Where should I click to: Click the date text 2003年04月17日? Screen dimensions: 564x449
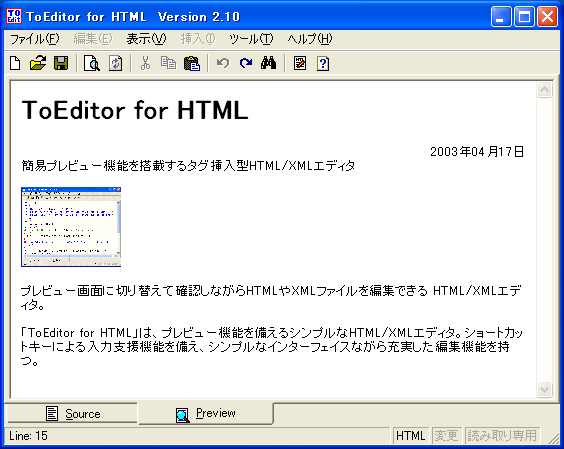pyautogui.click(x=477, y=151)
